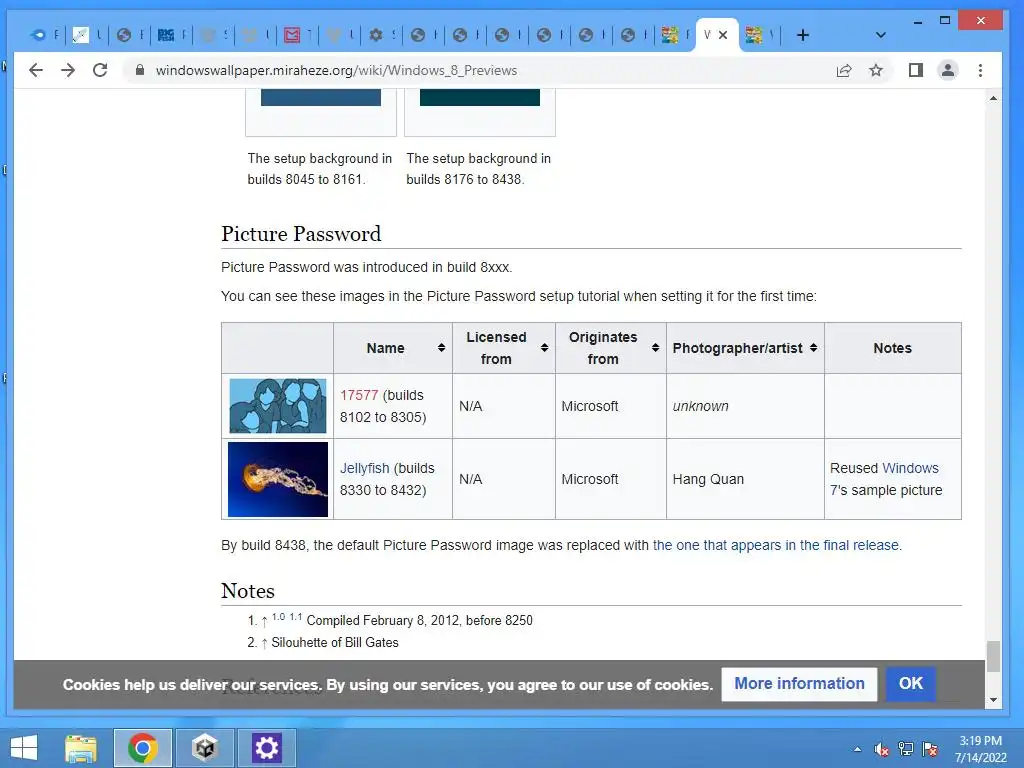The width and height of the screenshot is (1024, 768).
Task: Sort table by Name column
Action: coord(441,347)
